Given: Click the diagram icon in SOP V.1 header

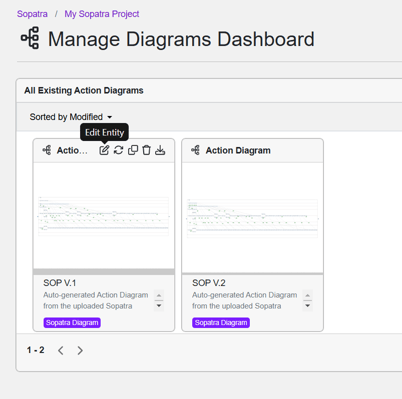Looking at the screenshot, I should click(47, 150).
